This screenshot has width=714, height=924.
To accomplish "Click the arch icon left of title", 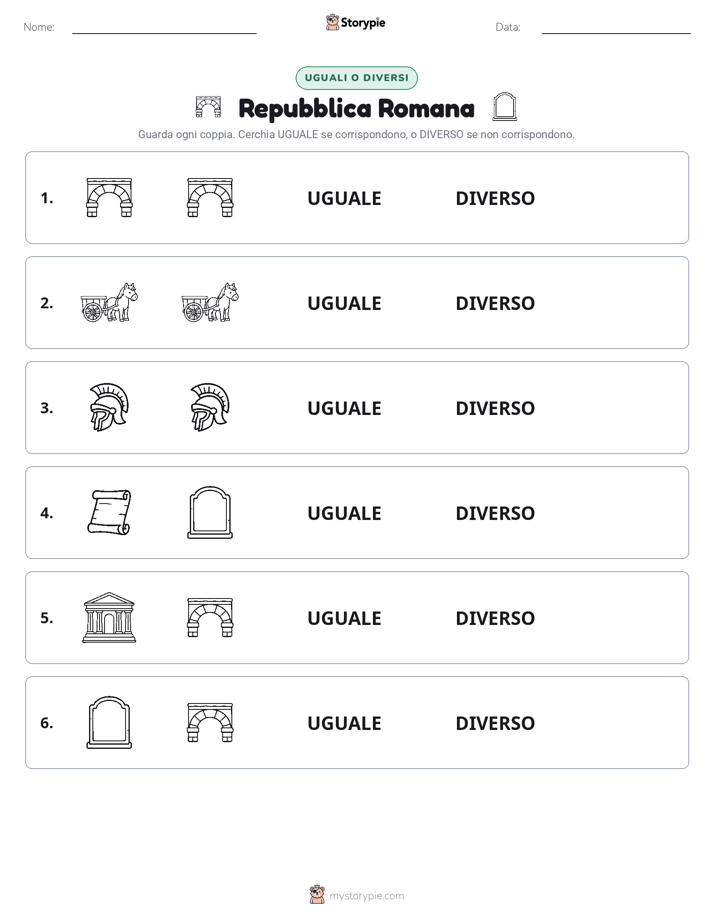I will [209, 107].
